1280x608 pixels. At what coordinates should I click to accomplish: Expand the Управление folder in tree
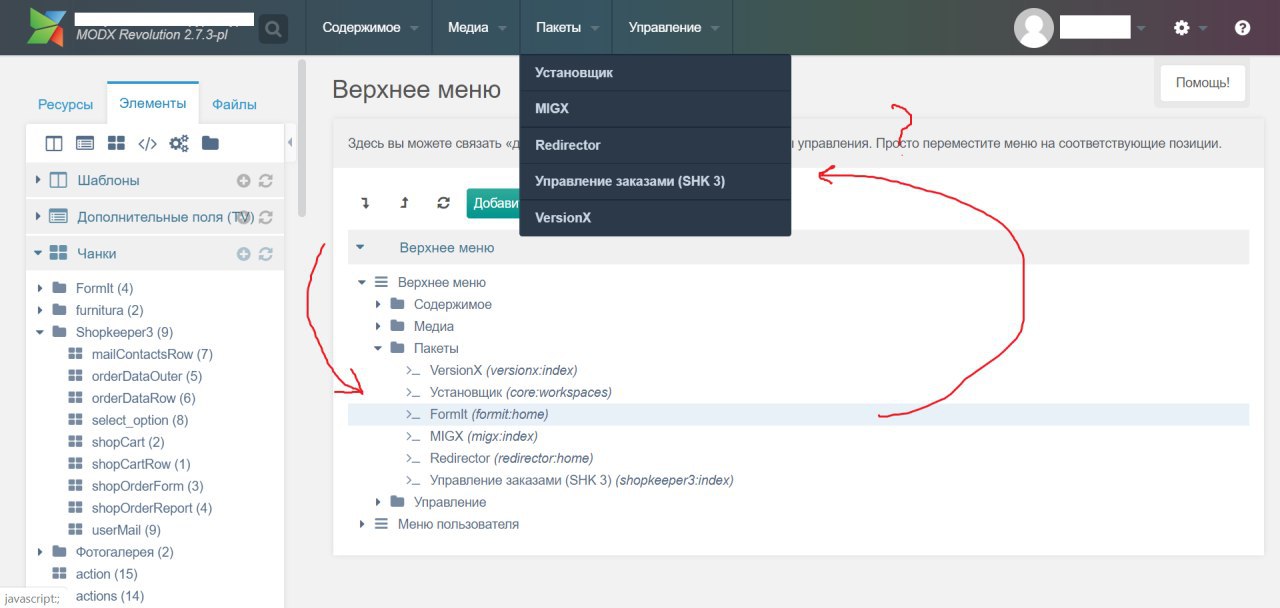[x=378, y=502]
